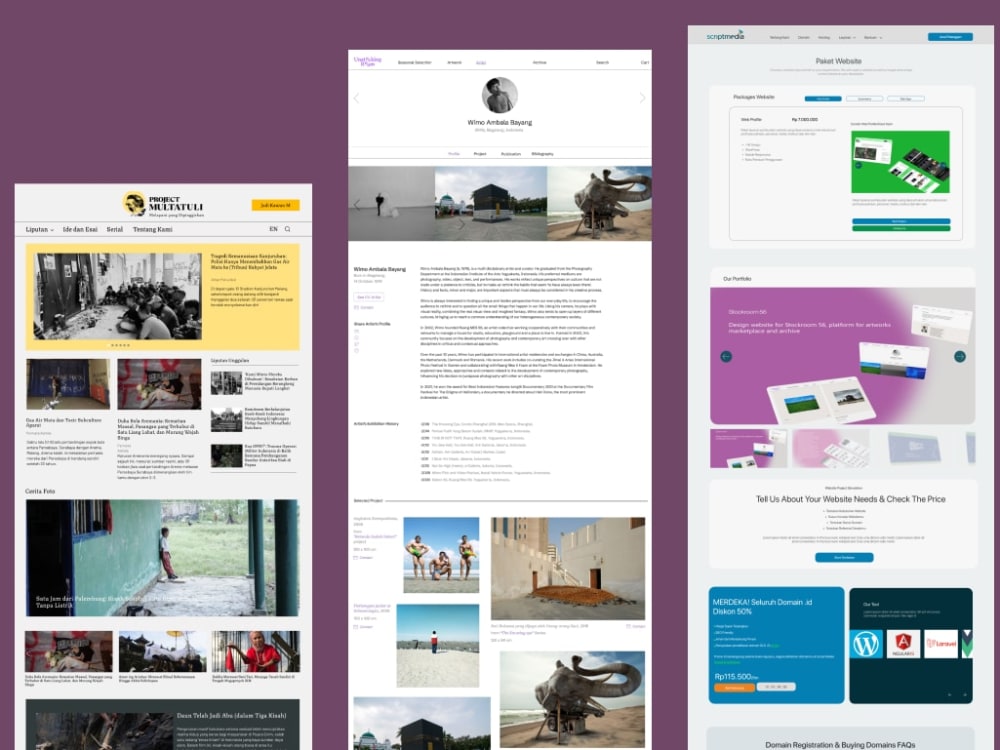Screen dimensions: 1000x750
Task: Select the Bibliography tab on artist page
Action: [x=543, y=154]
